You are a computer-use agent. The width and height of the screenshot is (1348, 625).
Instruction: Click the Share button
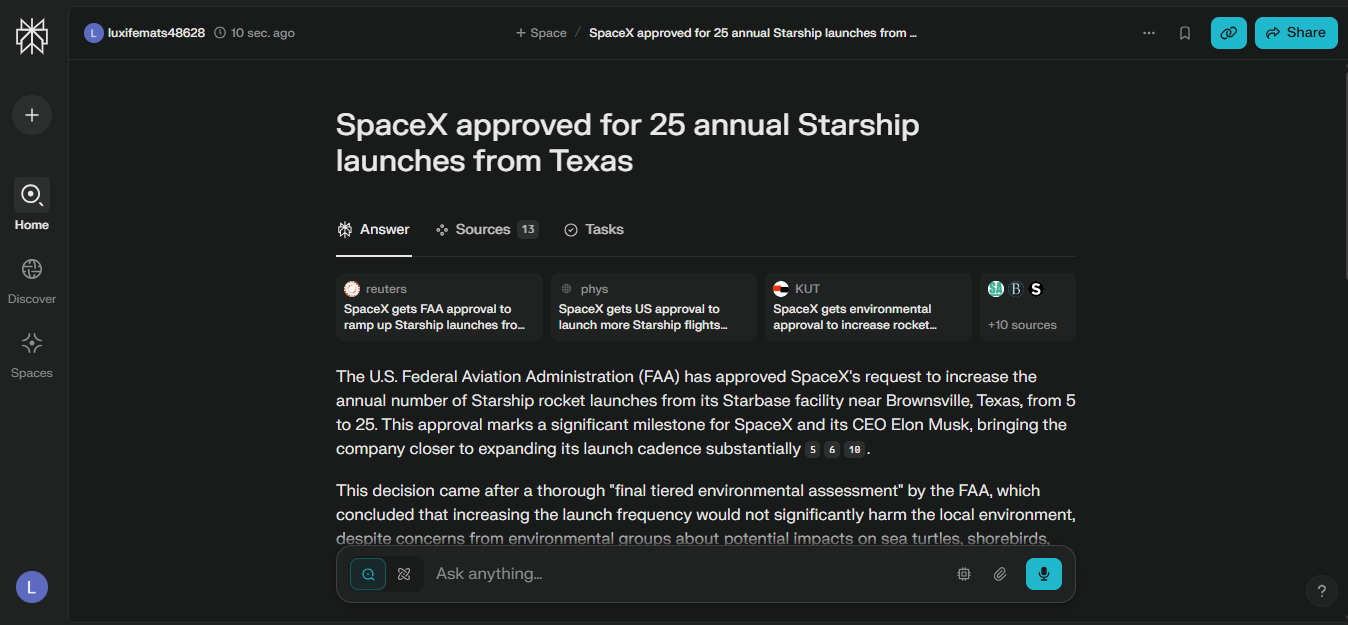pos(1296,33)
